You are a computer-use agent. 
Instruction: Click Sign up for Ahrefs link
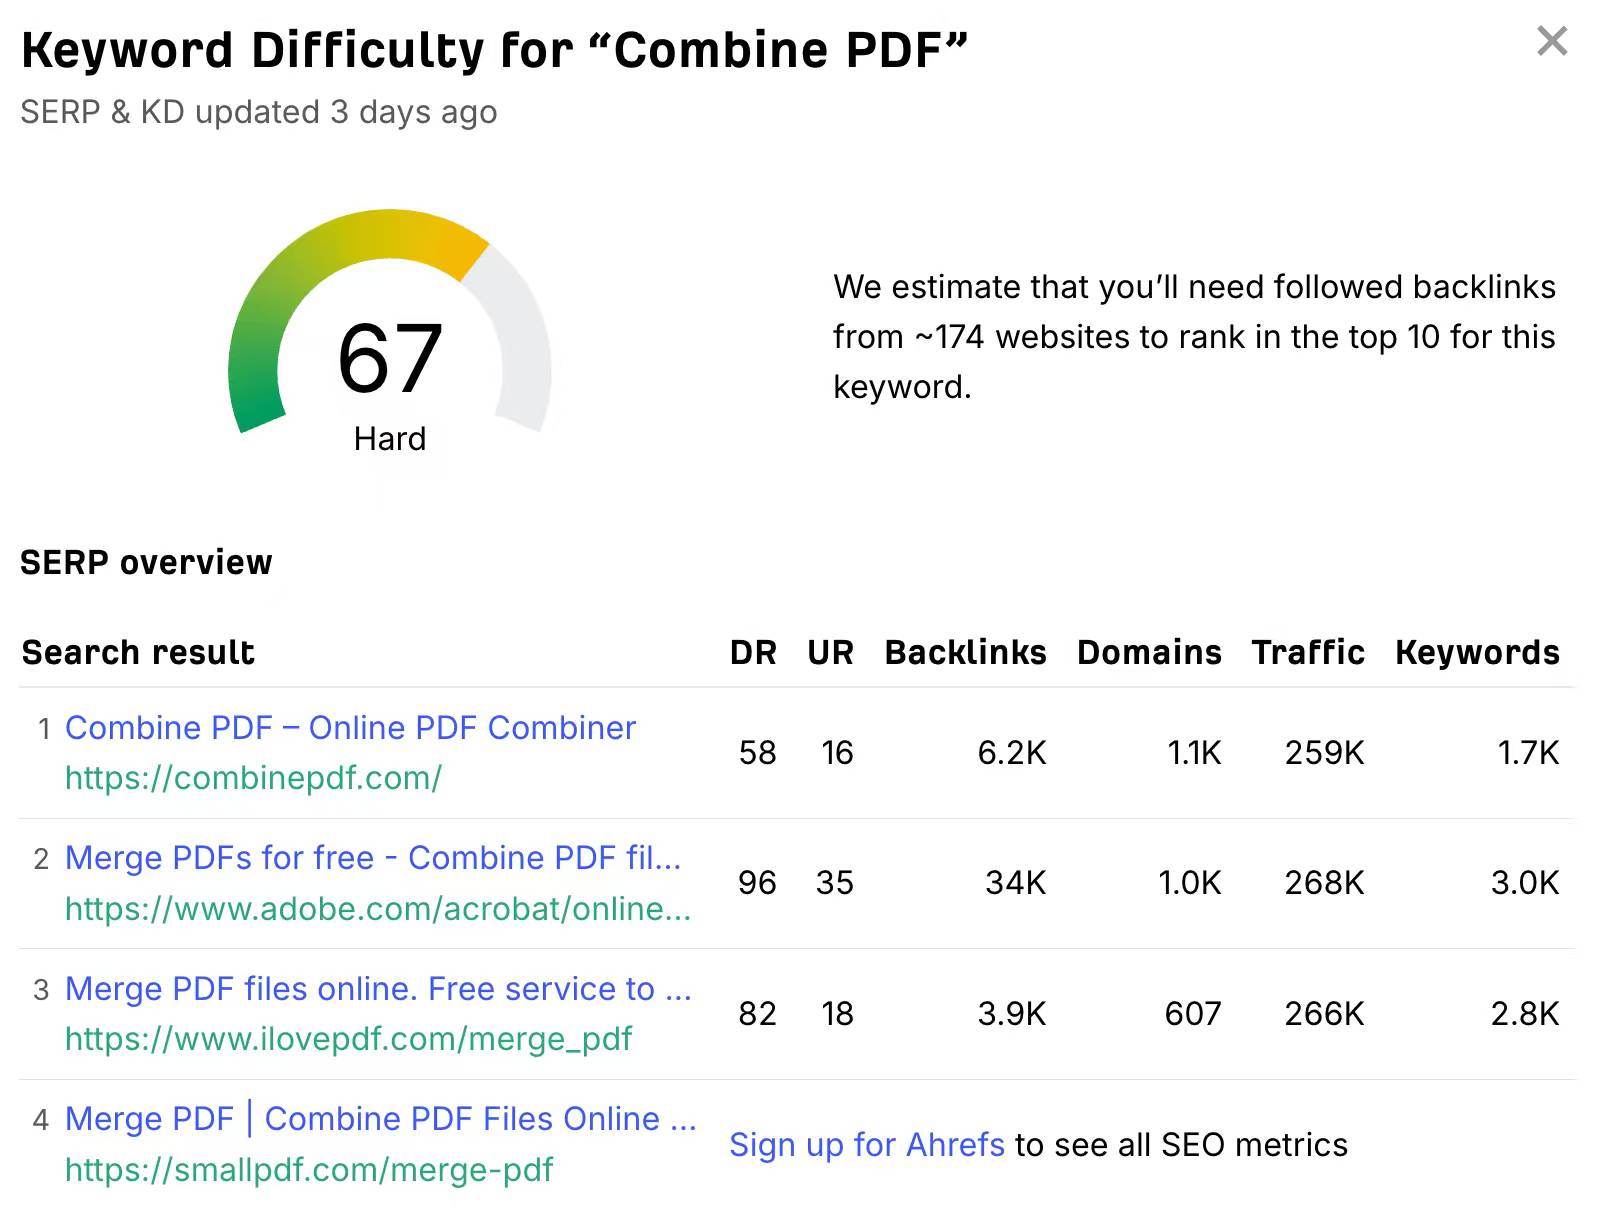click(867, 1145)
